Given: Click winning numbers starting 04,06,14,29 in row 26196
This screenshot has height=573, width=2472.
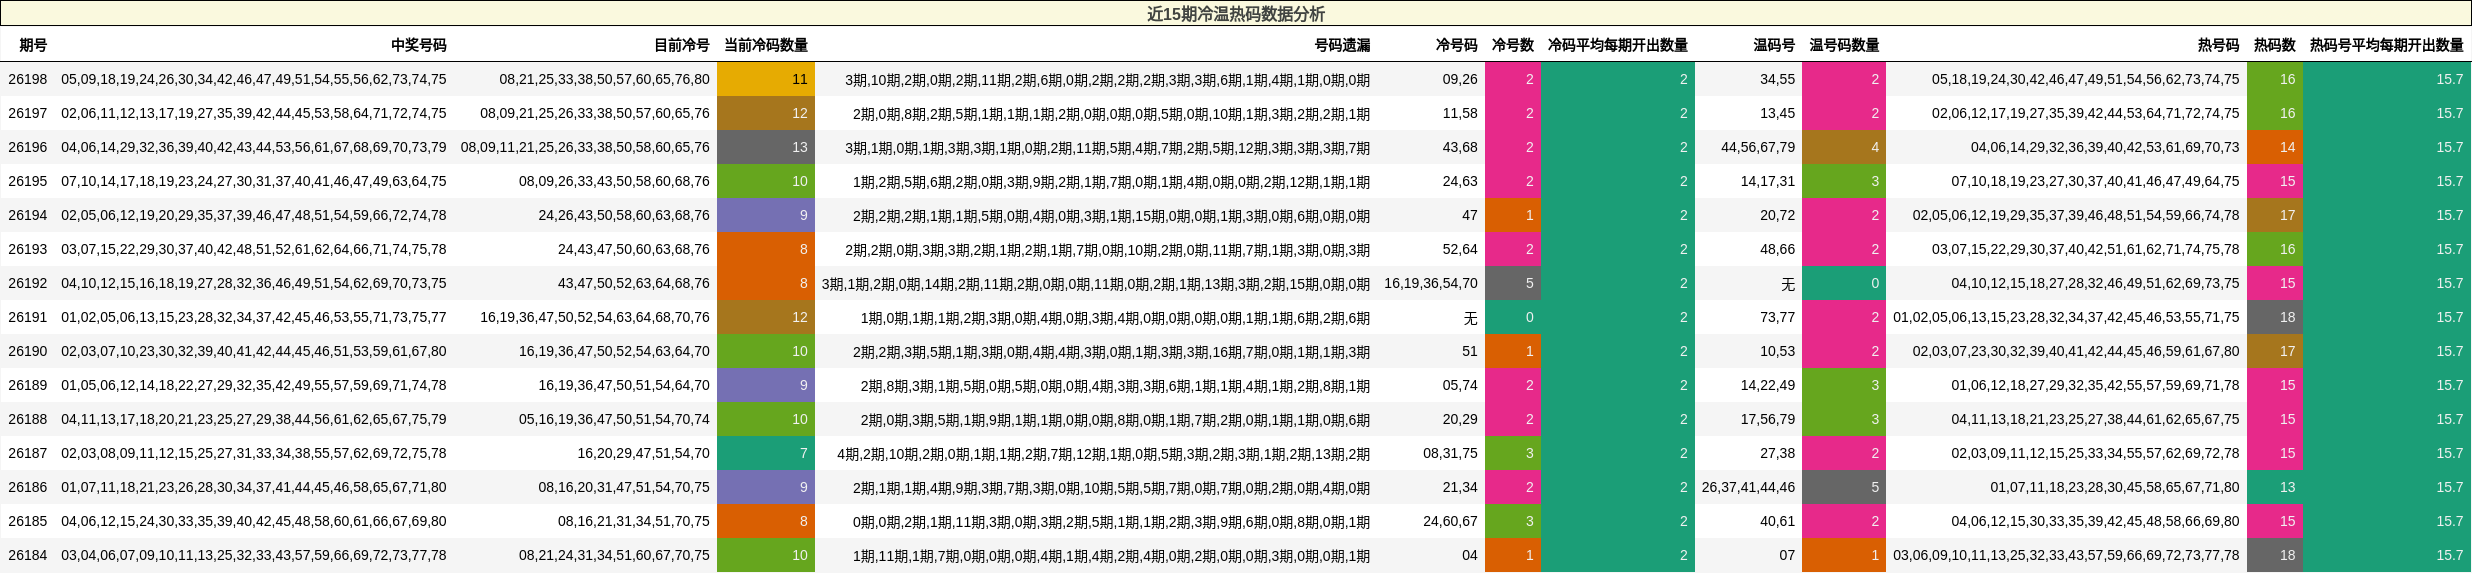Looking at the screenshot, I should pos(254,147).
